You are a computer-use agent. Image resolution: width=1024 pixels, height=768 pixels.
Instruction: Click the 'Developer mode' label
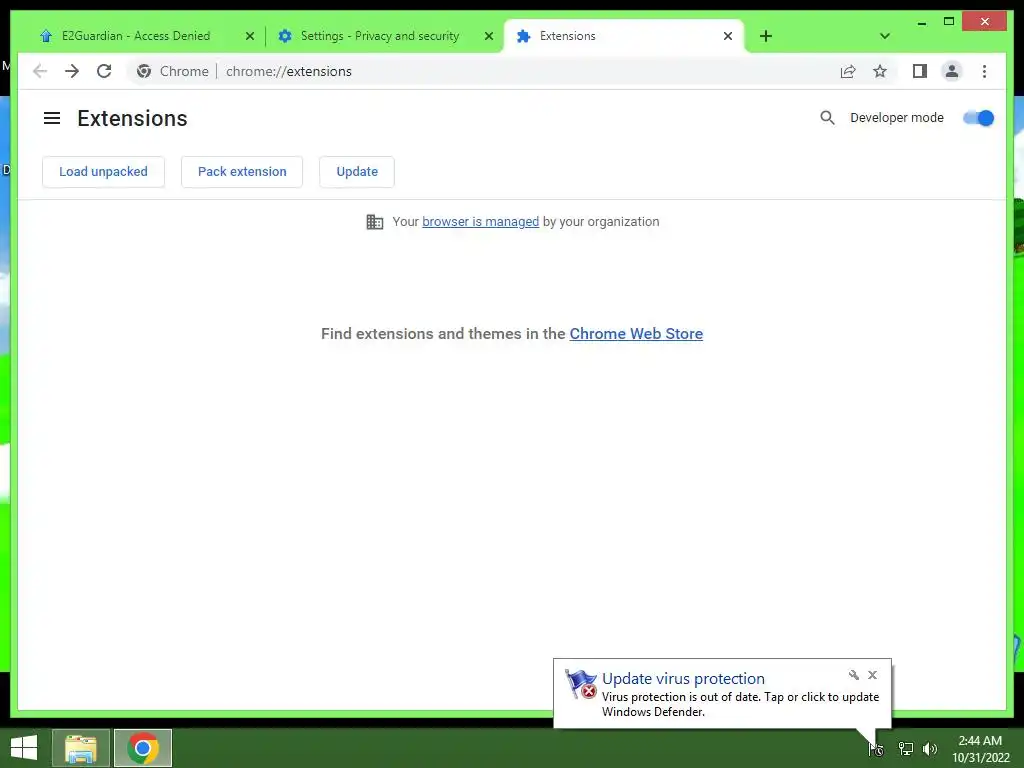(x=897, y=118)
